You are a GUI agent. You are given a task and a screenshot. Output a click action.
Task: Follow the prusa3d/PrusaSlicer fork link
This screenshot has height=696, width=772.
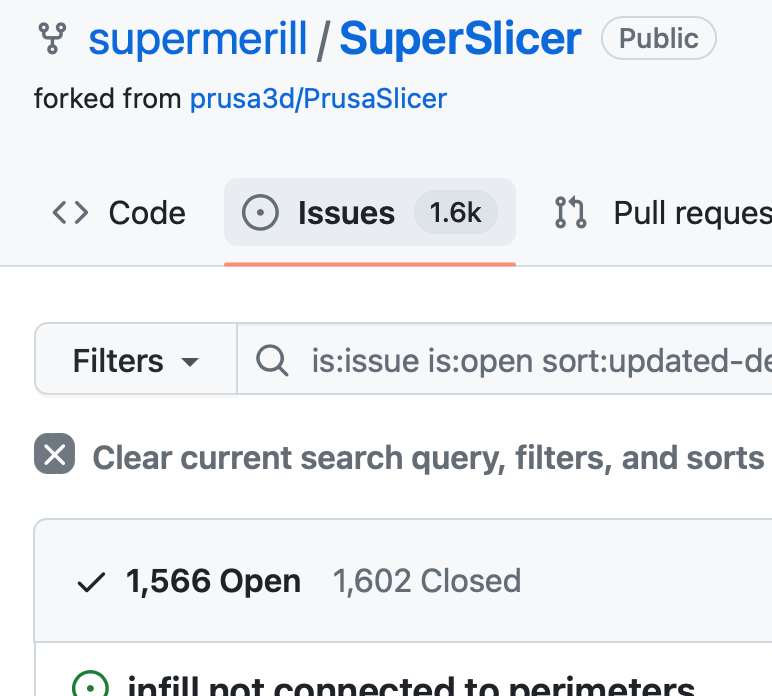(319, 98)
